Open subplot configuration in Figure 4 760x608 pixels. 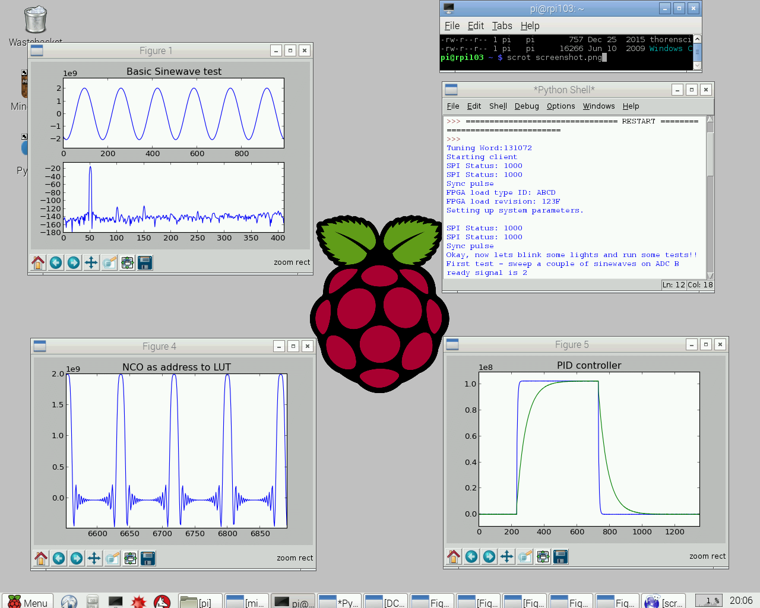point(130,558)
